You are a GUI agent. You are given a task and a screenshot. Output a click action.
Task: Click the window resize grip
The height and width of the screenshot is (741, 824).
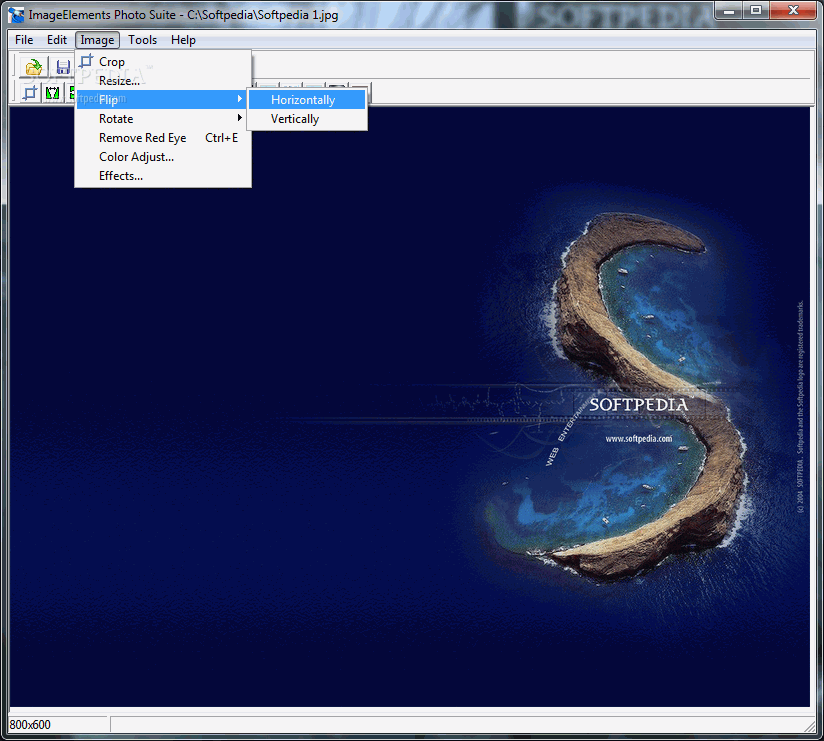click(809, 725)
